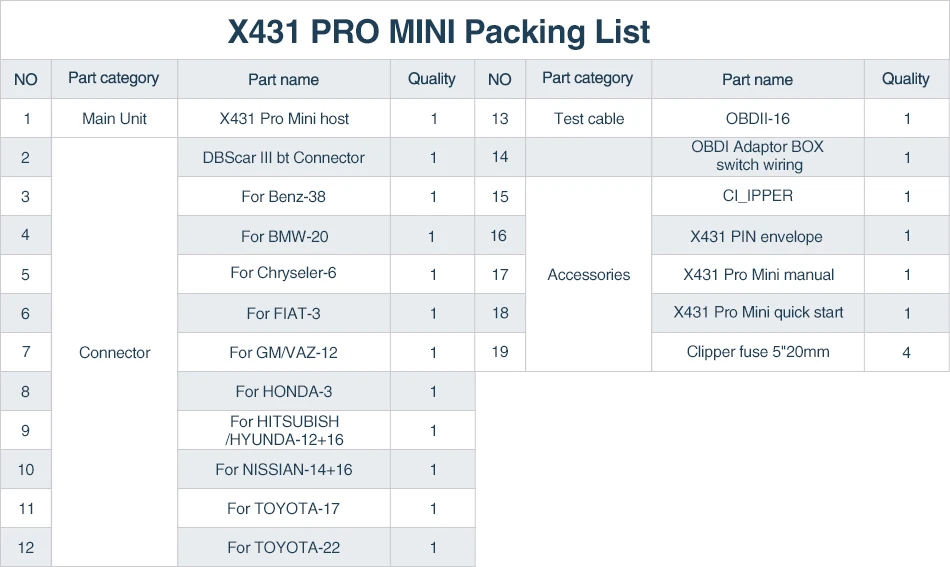Click the X431 PIN envelope cell
The height and width of the screenshot is (567, 950).
757,236
